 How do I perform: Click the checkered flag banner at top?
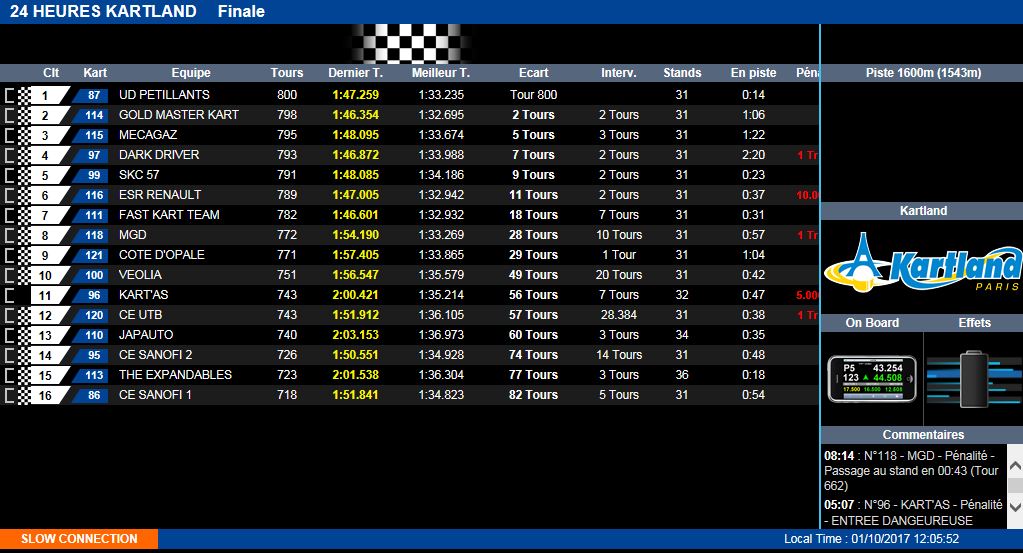[410, 44]
